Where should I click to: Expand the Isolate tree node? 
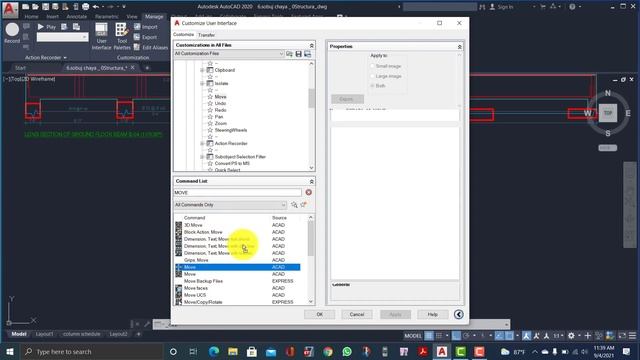pos(202,83)
